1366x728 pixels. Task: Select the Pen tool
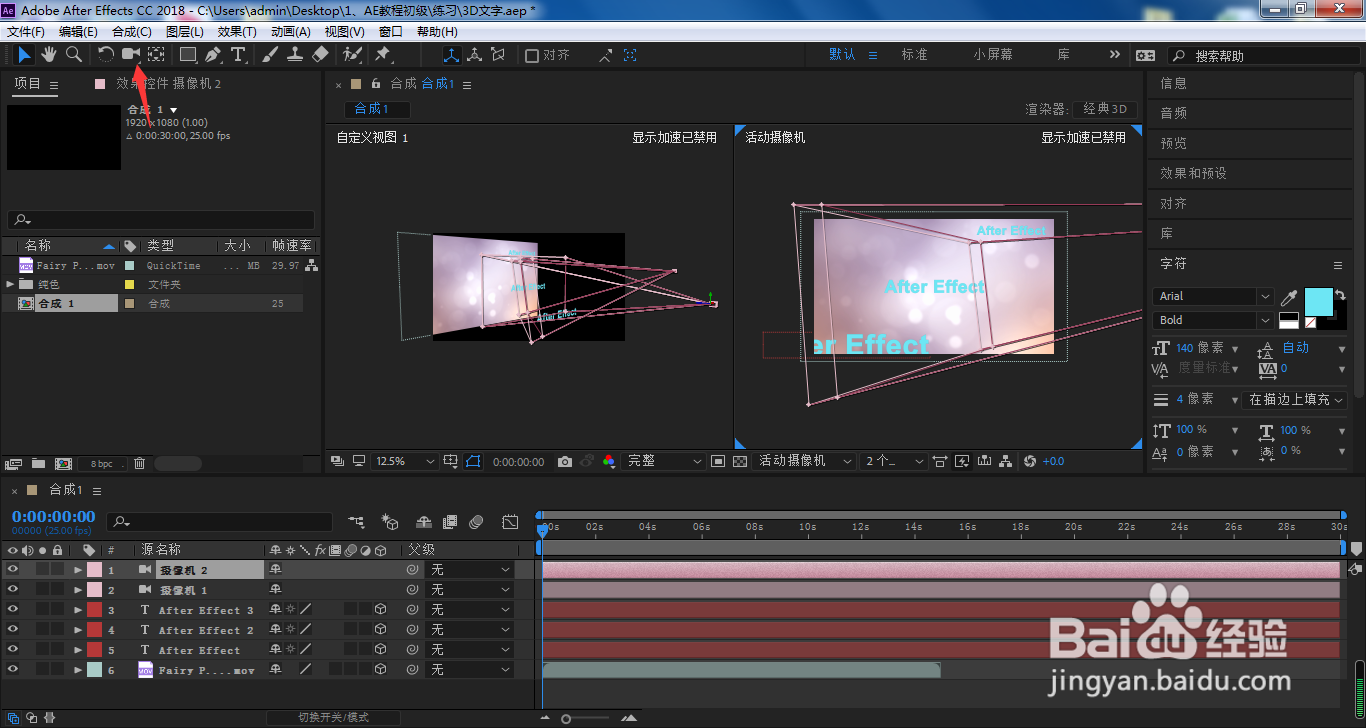[213, 55]
